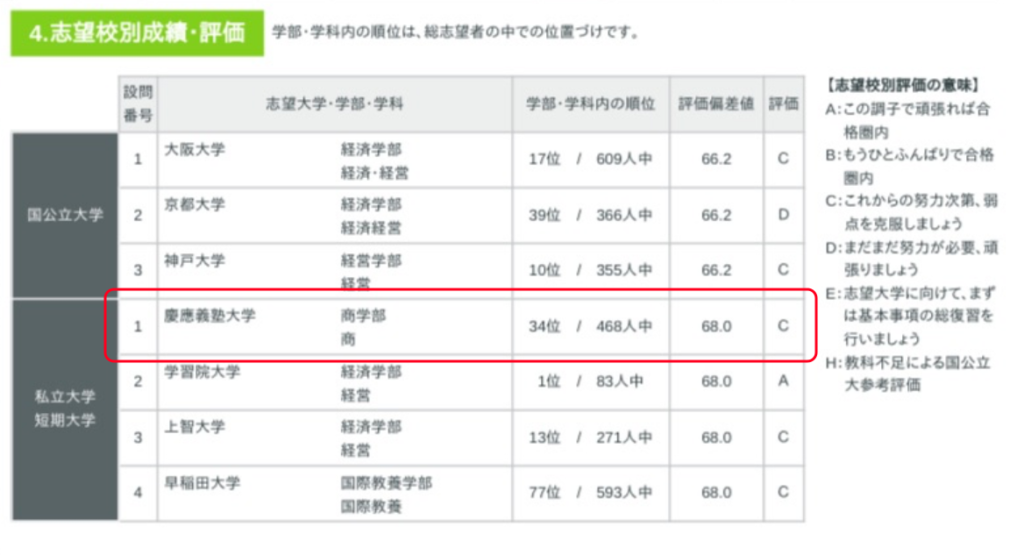Click the 志望大学・学部・学科 column header

tap(335, 104)
